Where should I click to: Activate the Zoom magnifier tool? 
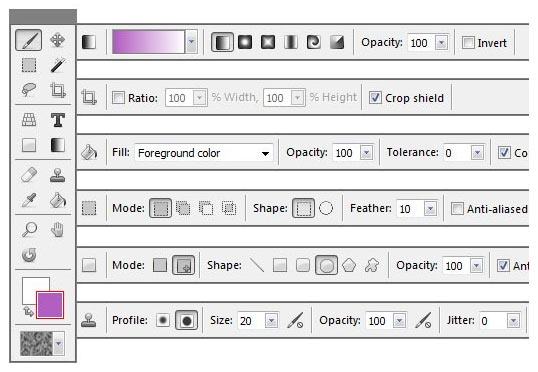[29, 230]
